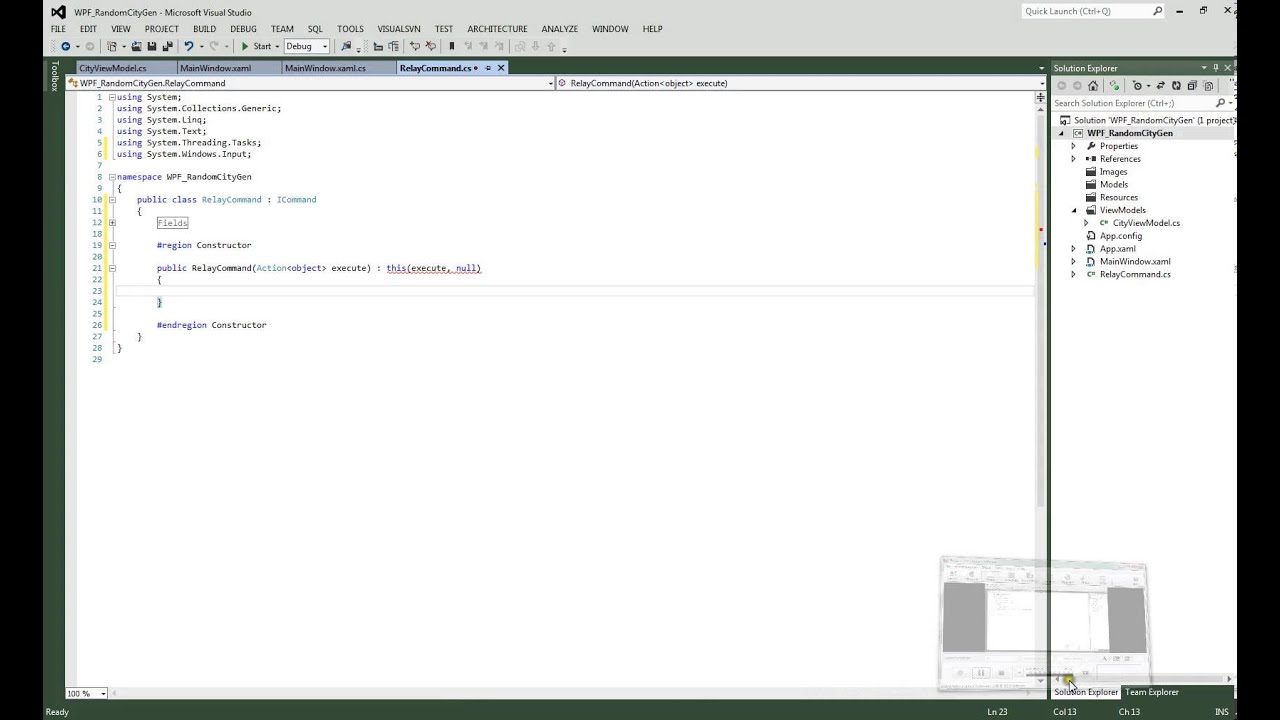Open the VIEW menu
1280x720 pixels.
(x=120, y=29)
